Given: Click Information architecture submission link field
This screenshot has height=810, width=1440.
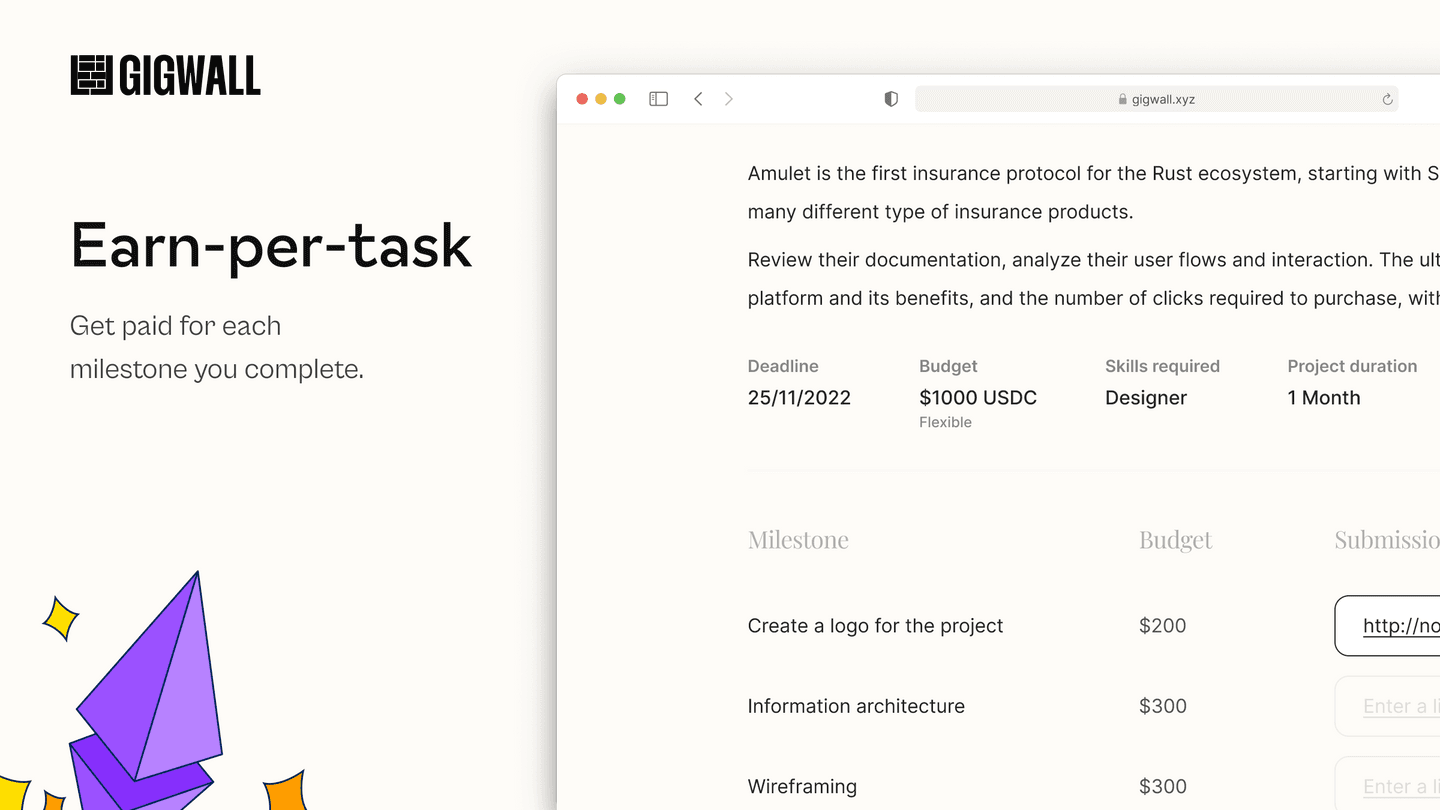Looking at the screenshot, I should point(1387,706).
